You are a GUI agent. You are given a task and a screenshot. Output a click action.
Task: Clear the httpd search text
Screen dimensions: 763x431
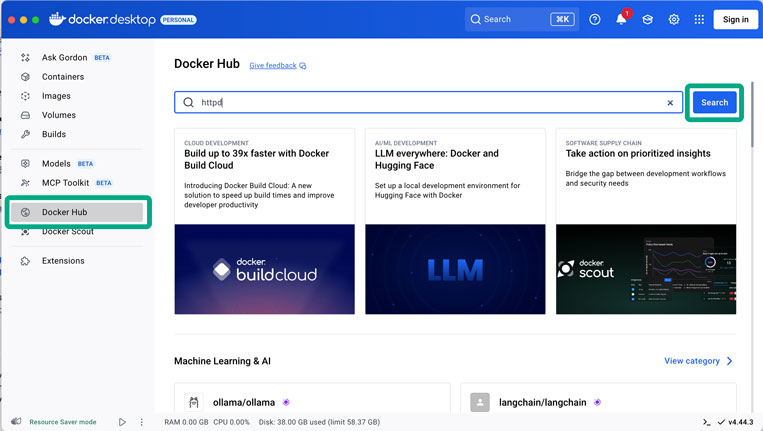[x=670, y=103]
